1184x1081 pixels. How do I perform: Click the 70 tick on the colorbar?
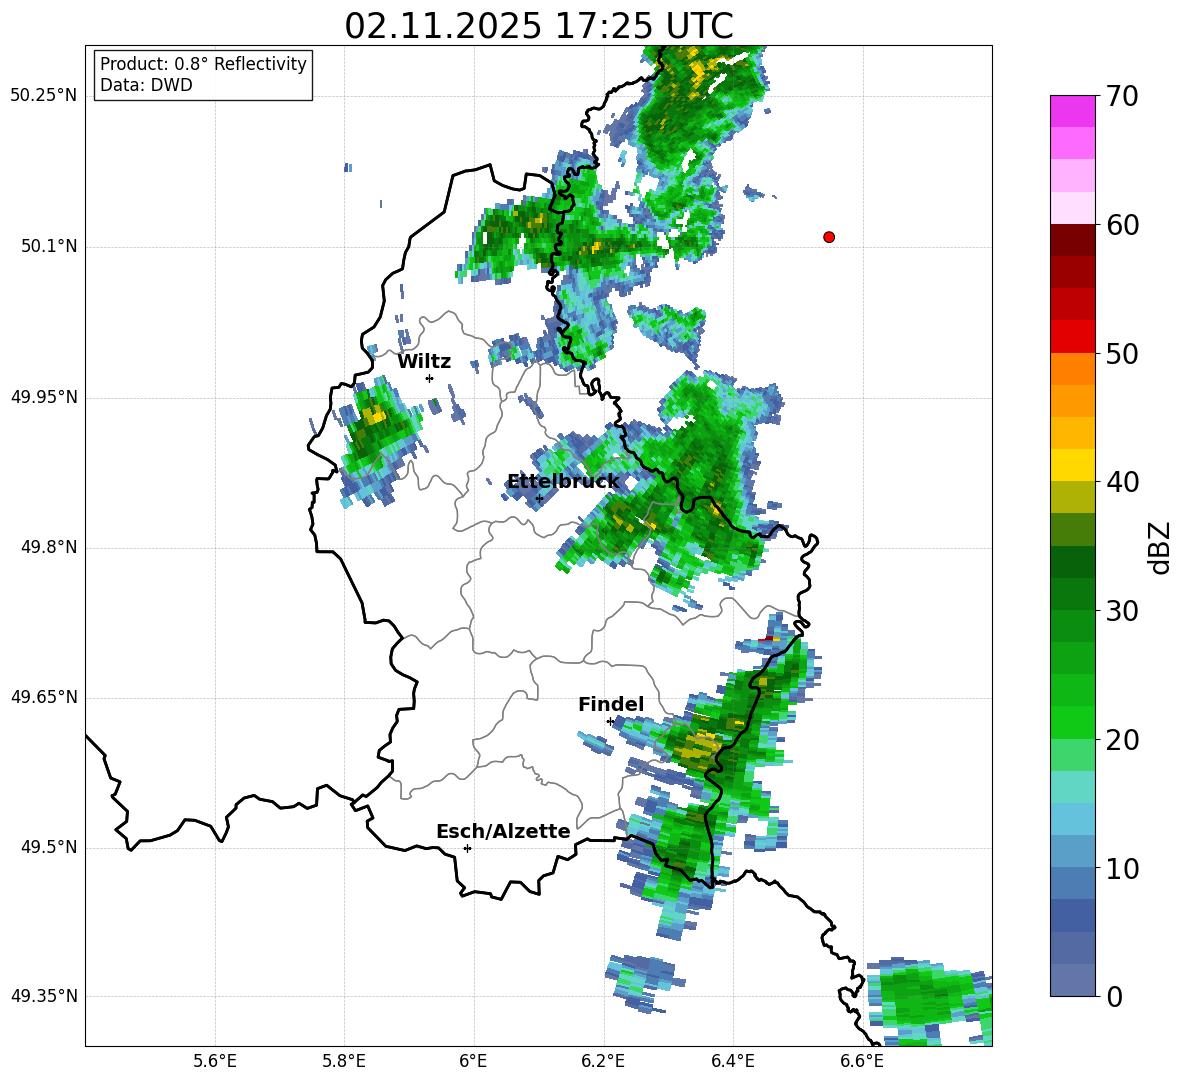tap(1121, 96)
